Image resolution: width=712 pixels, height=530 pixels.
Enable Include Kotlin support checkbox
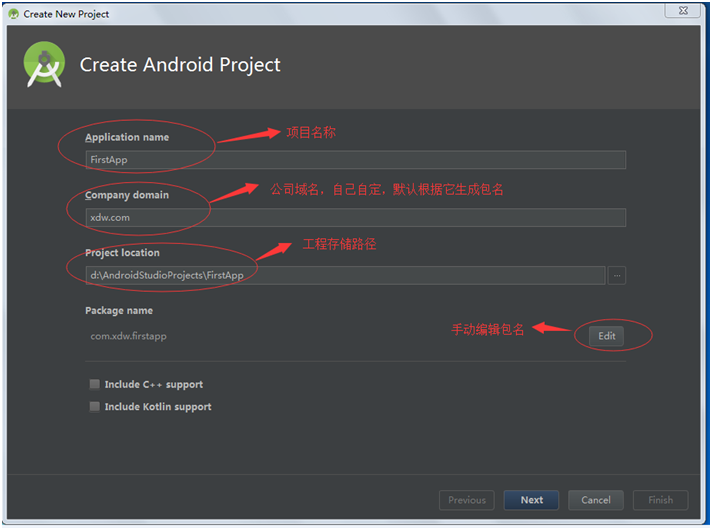(x=94, y=406)
